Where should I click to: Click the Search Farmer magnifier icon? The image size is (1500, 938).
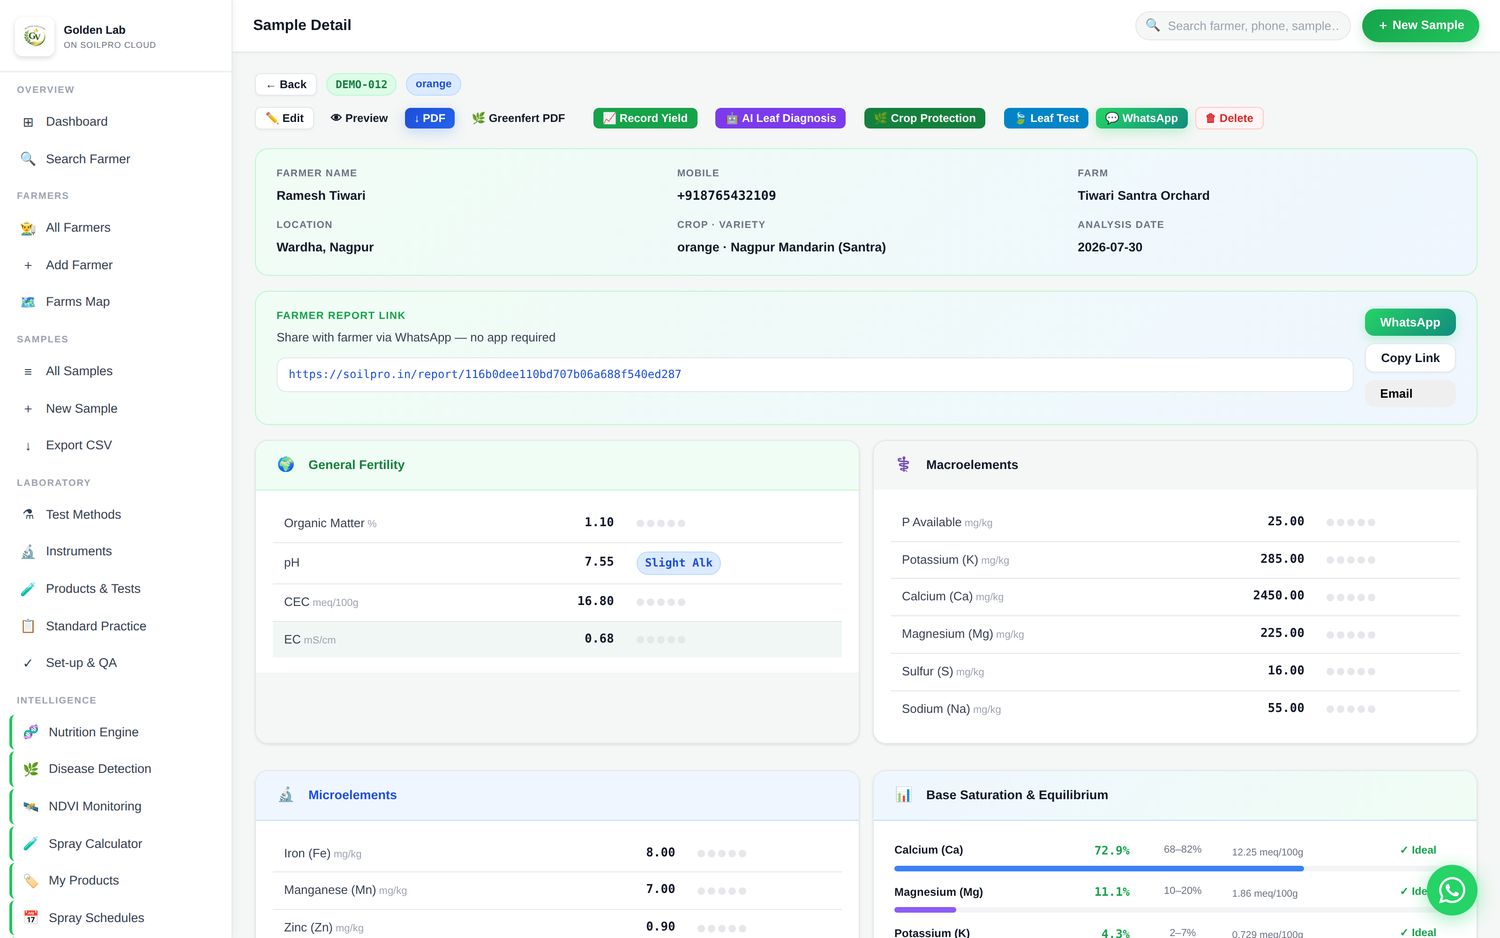[x=28, y=159]
